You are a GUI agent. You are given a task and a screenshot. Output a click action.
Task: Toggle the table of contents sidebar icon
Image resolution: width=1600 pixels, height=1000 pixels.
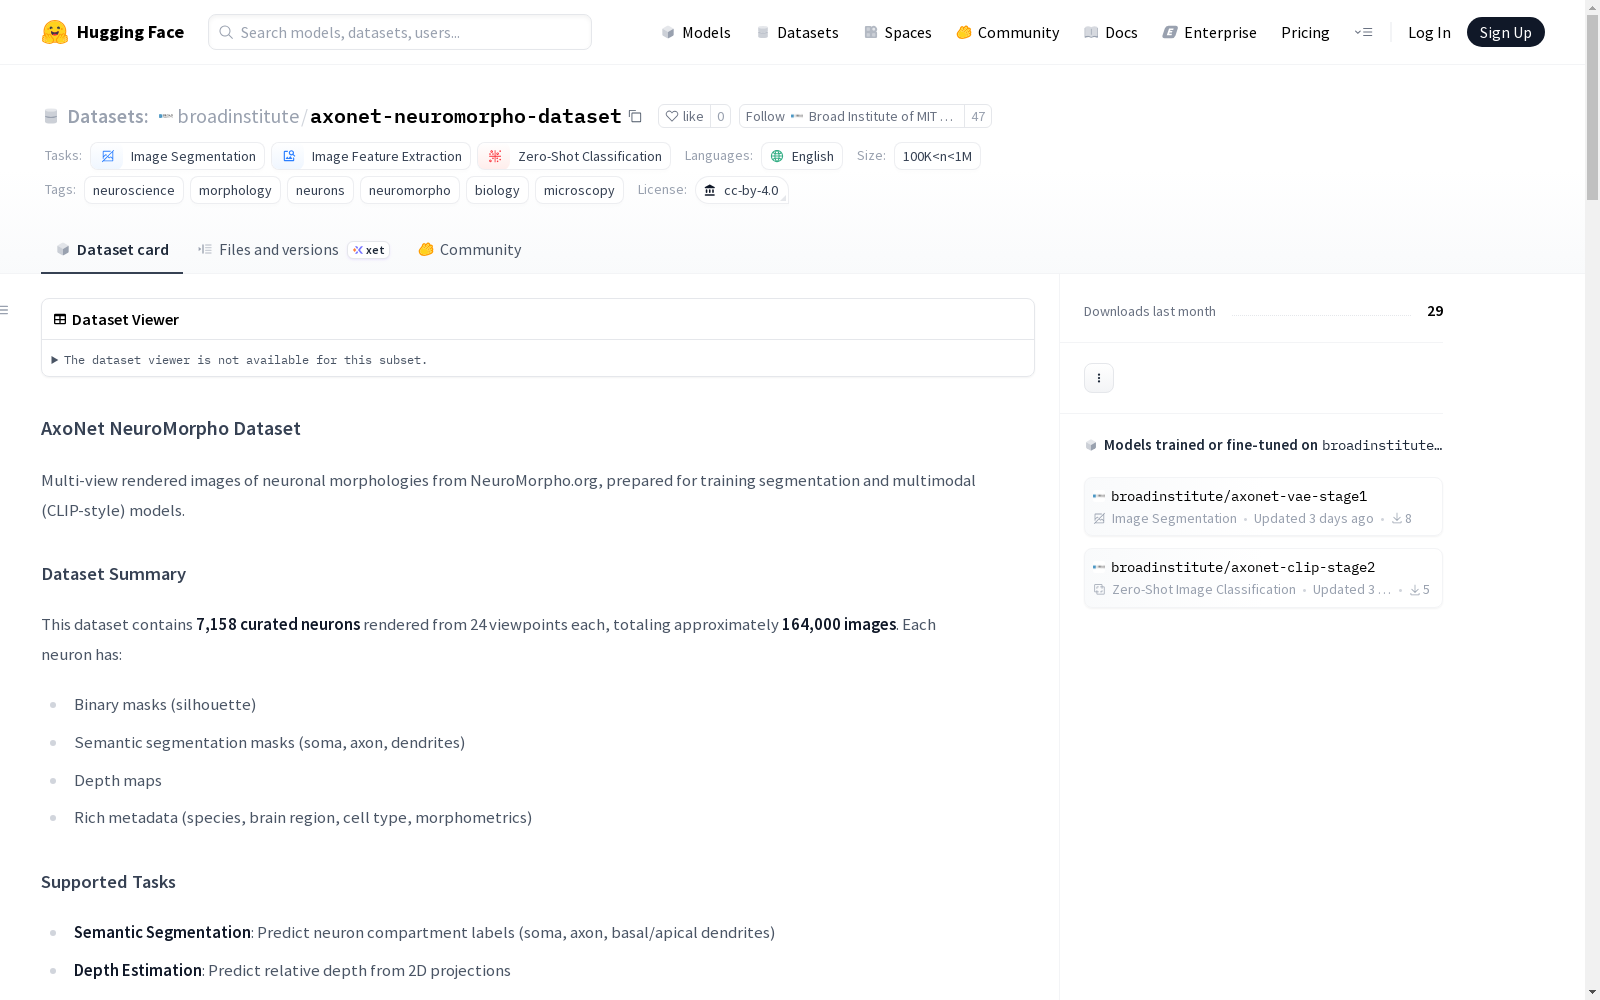click(5, 310)
